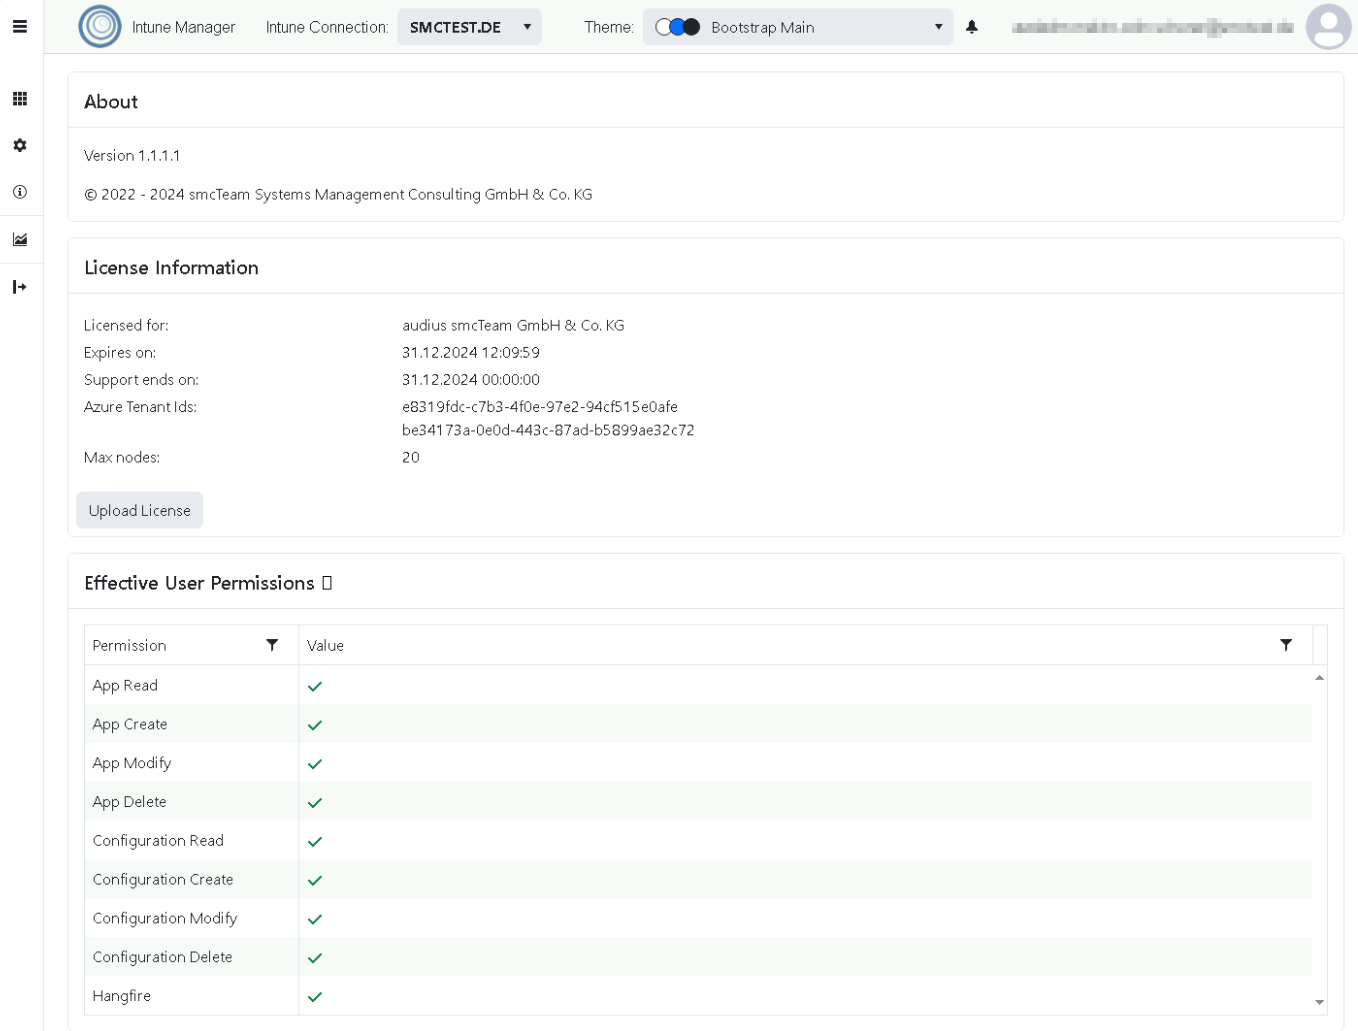1358x1031 pixels.
Task: Open the chart statistics sidebar icon
Action: pos(20,240)
